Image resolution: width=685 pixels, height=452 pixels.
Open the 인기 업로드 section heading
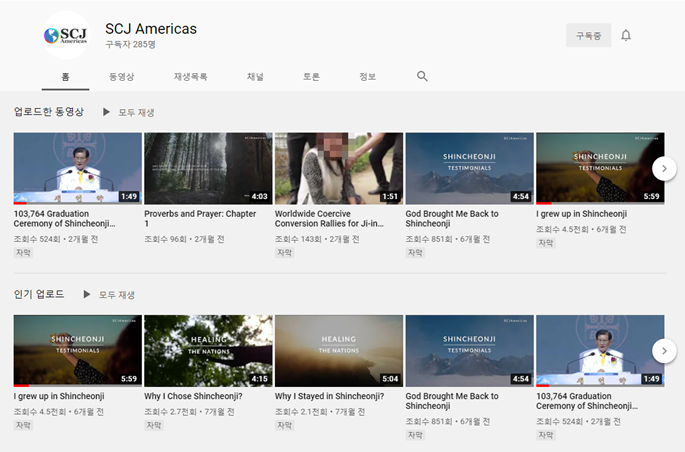[39, 294]
